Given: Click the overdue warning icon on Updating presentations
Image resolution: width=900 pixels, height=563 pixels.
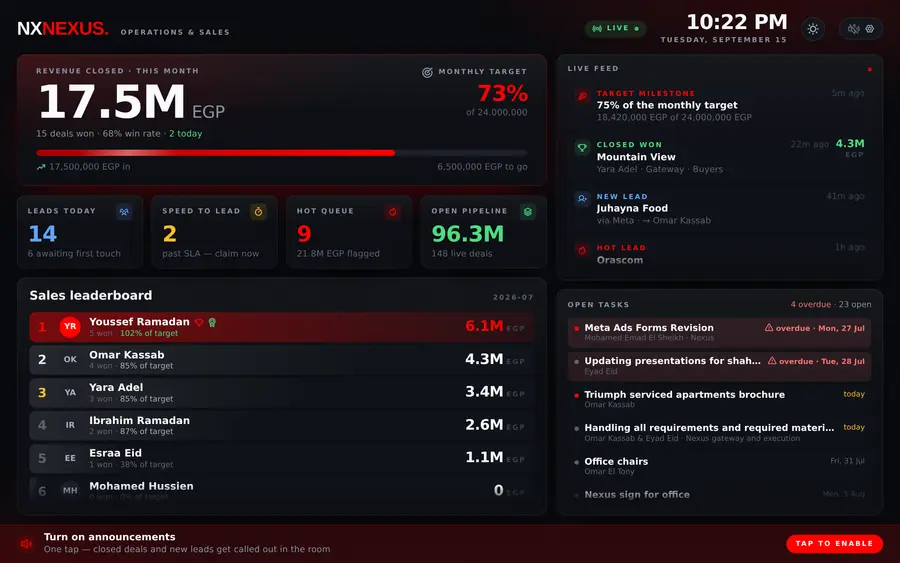Looking at the screenshot, I should [x=772, y=361].
